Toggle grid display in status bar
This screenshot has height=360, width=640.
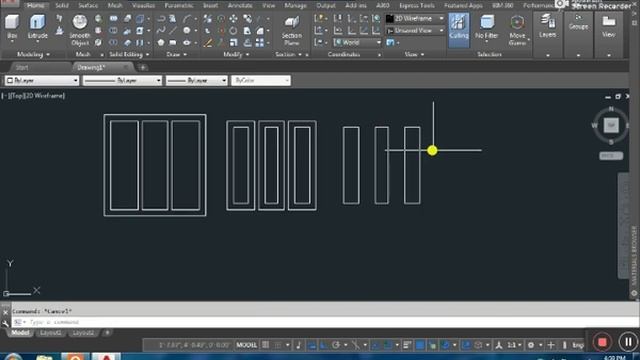pos(266,345)
